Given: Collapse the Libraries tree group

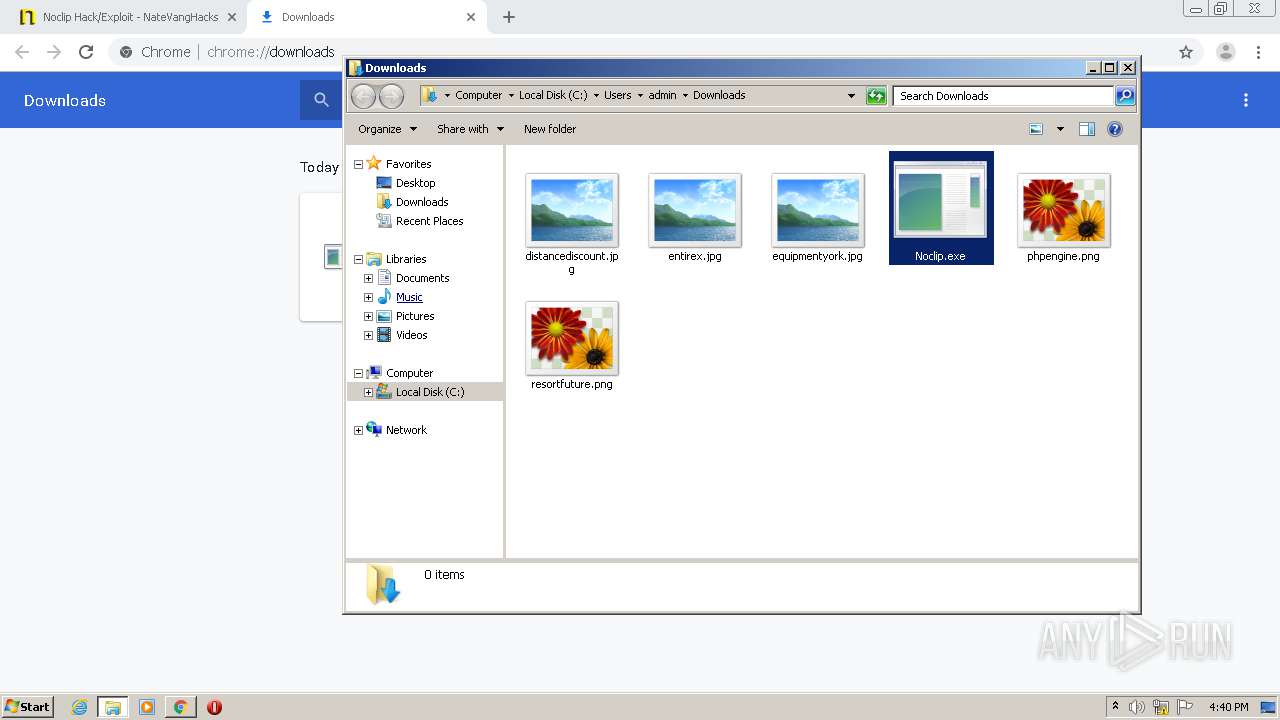Looking at the screenshot, I should tap(358, 259).
